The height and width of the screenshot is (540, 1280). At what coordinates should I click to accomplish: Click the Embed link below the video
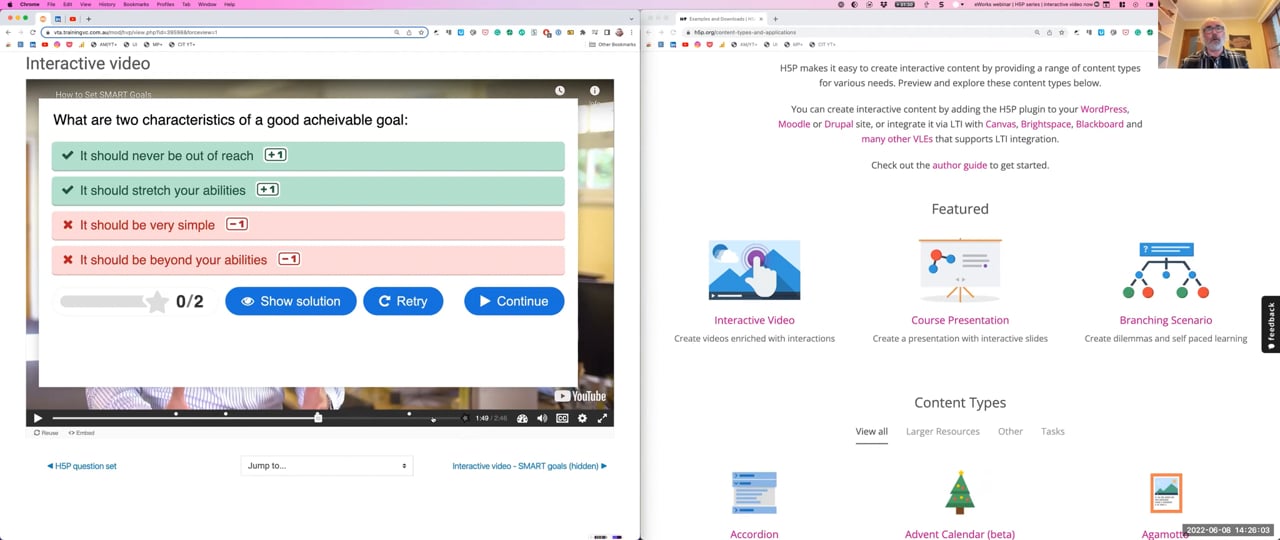(81, 433)
